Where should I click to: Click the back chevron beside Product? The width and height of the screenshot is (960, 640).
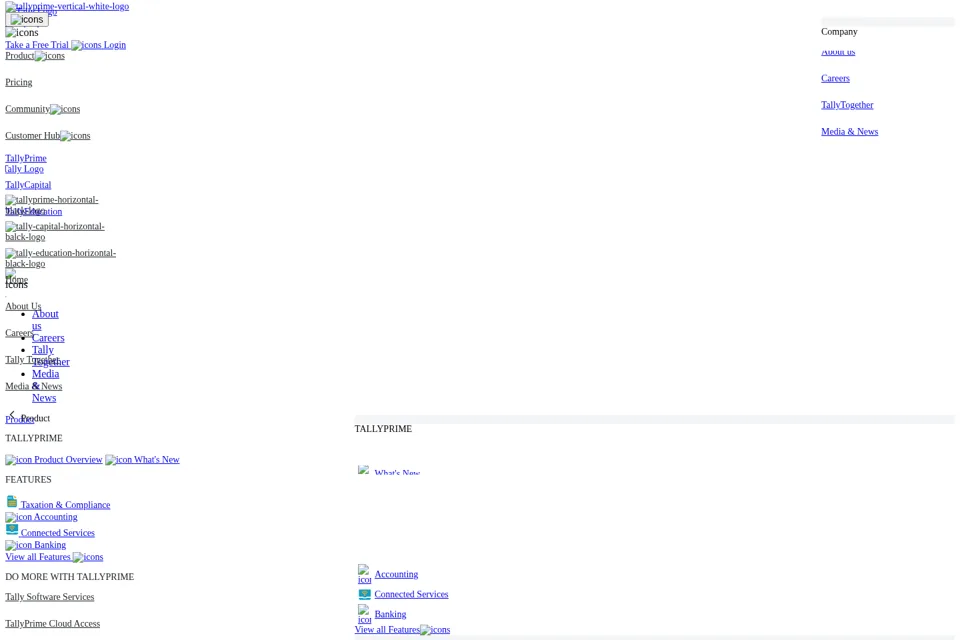click(12, 415)
